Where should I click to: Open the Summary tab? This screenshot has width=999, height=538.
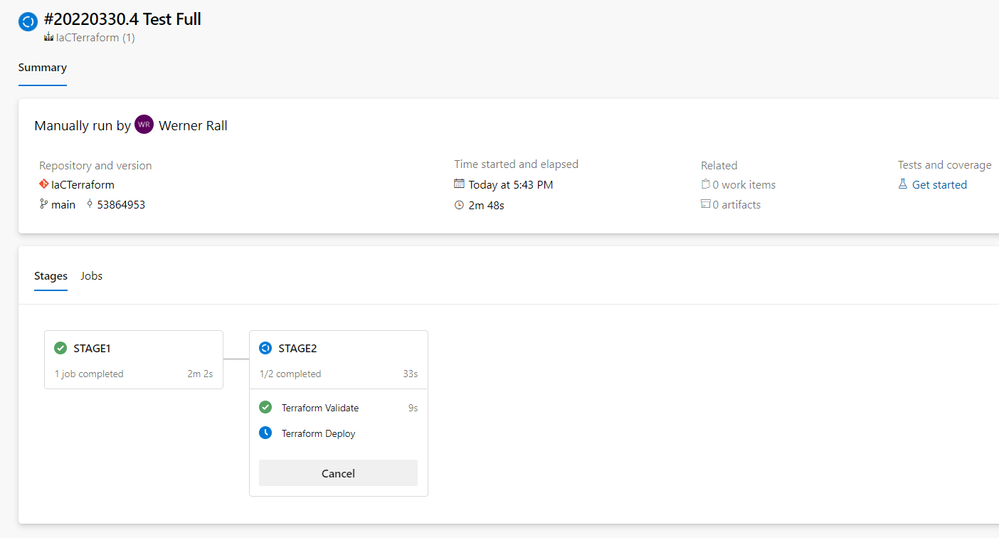coord(42,68)
